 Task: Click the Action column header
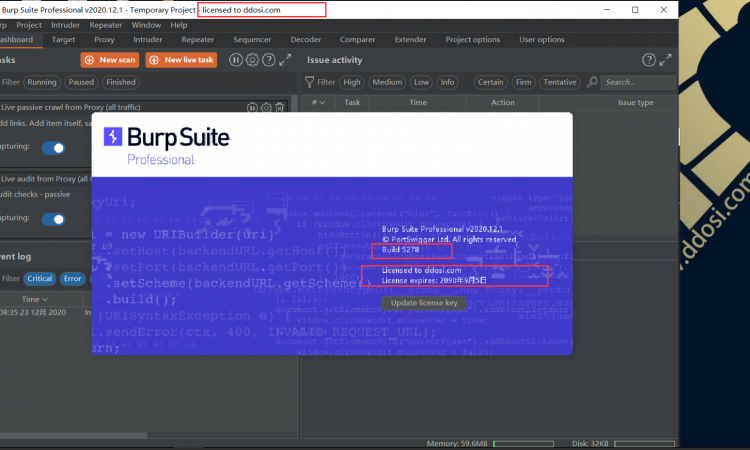[x=503, y=102]
